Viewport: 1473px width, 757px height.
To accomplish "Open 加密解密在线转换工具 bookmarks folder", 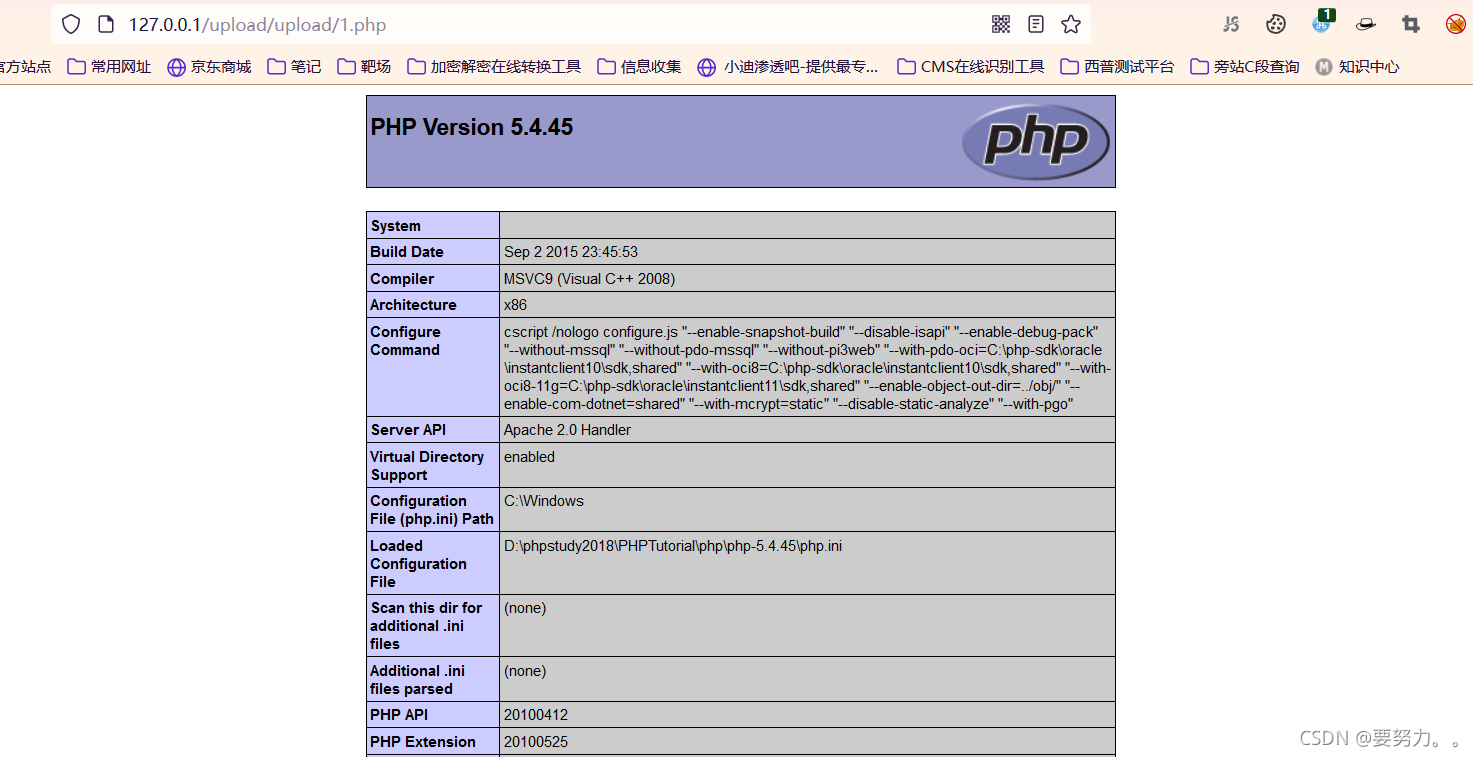I will click(x=494, y=67).
